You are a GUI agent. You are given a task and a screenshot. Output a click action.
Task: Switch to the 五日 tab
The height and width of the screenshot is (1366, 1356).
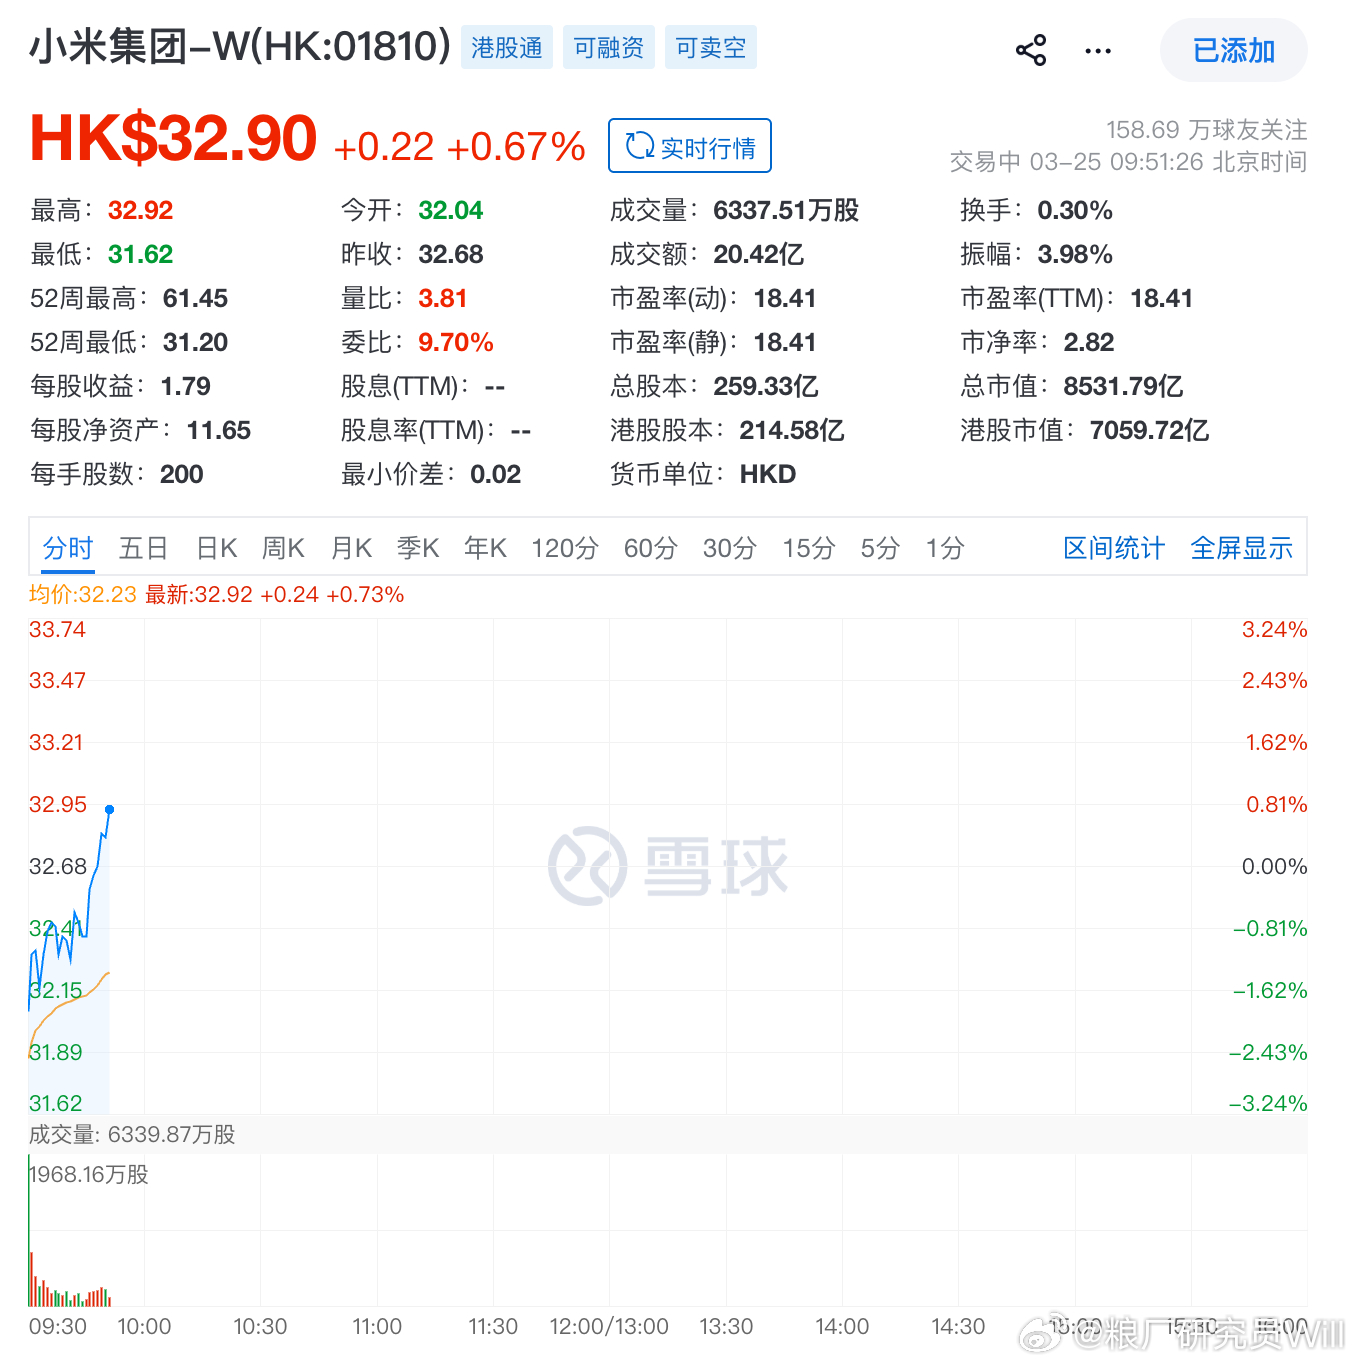pos(143,547)
